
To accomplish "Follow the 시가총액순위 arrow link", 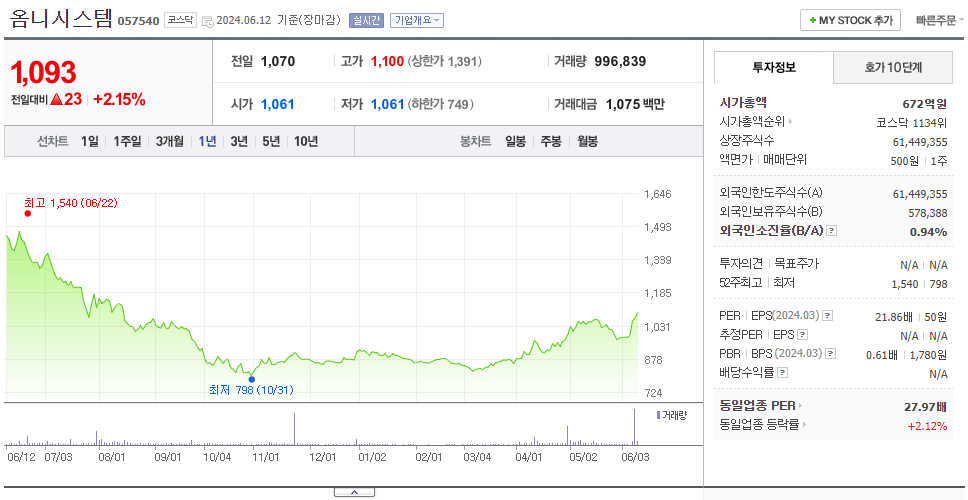I will tap(756, 122).
